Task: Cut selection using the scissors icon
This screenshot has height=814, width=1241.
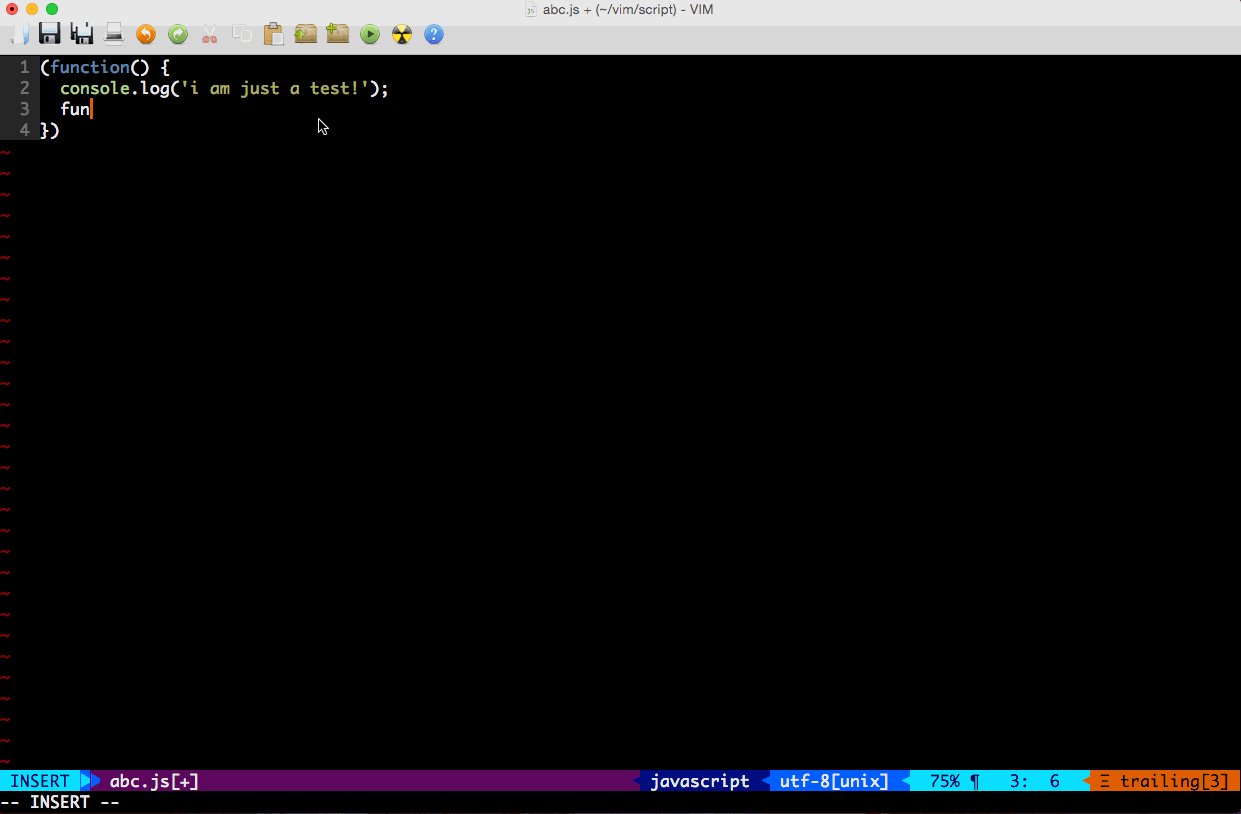Action: click(210, 35)
